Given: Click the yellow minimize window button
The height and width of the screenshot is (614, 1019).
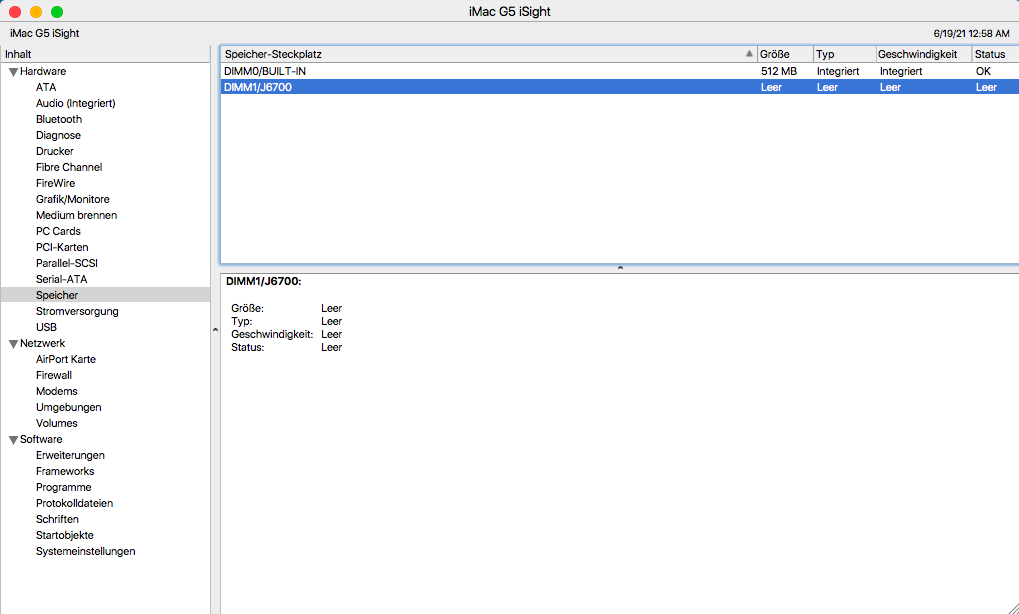Looking at the screenshot, I should tap(36, 12).
